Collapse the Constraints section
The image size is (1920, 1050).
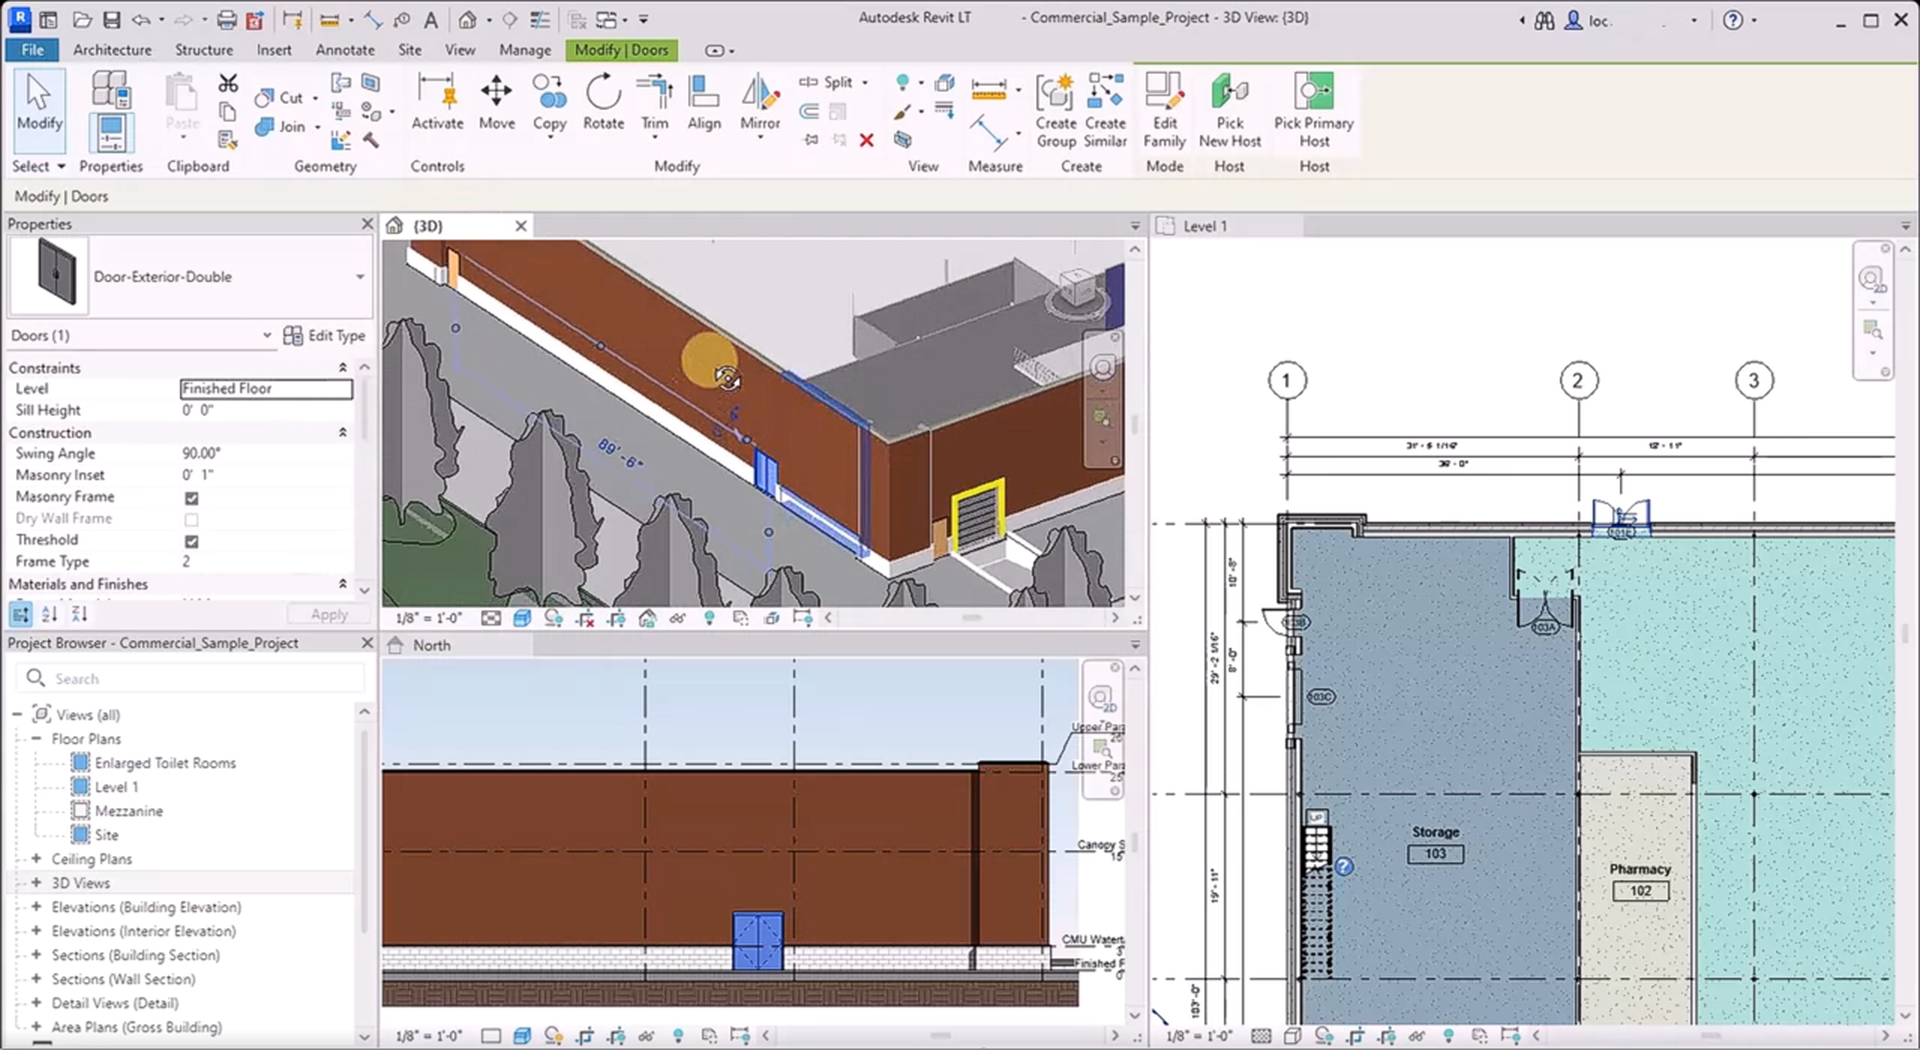click(343, 368)
